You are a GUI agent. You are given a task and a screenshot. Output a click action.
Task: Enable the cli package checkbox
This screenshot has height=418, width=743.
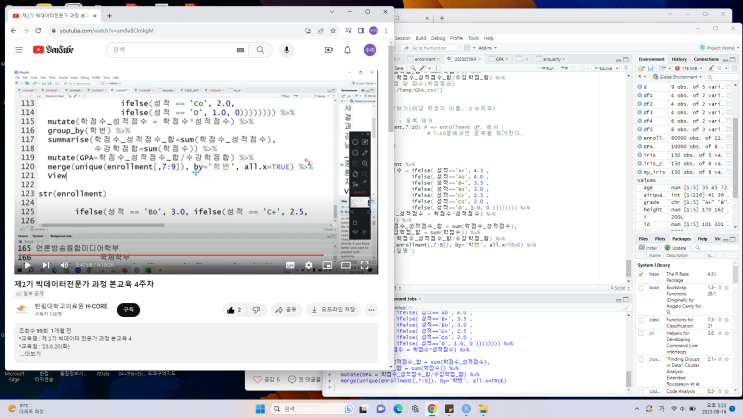tap(641, 333)
